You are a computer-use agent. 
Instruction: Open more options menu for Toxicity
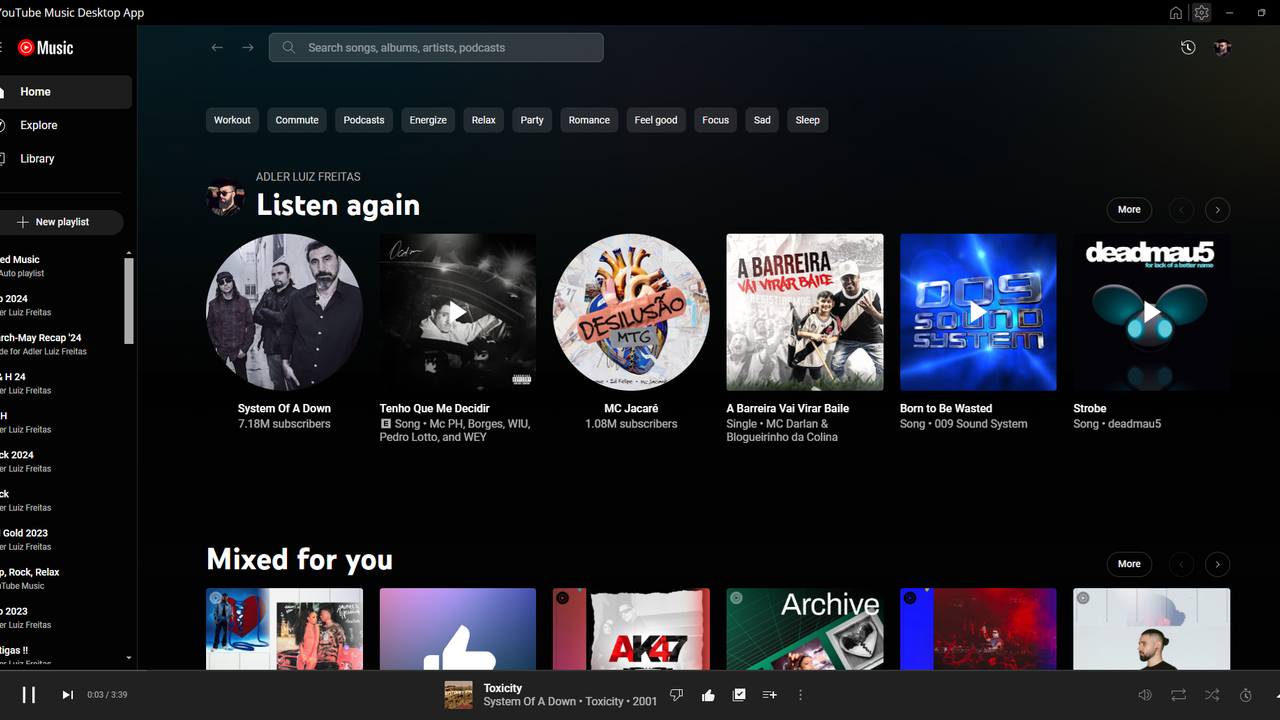pyautogui.click(x=800, y=695)
